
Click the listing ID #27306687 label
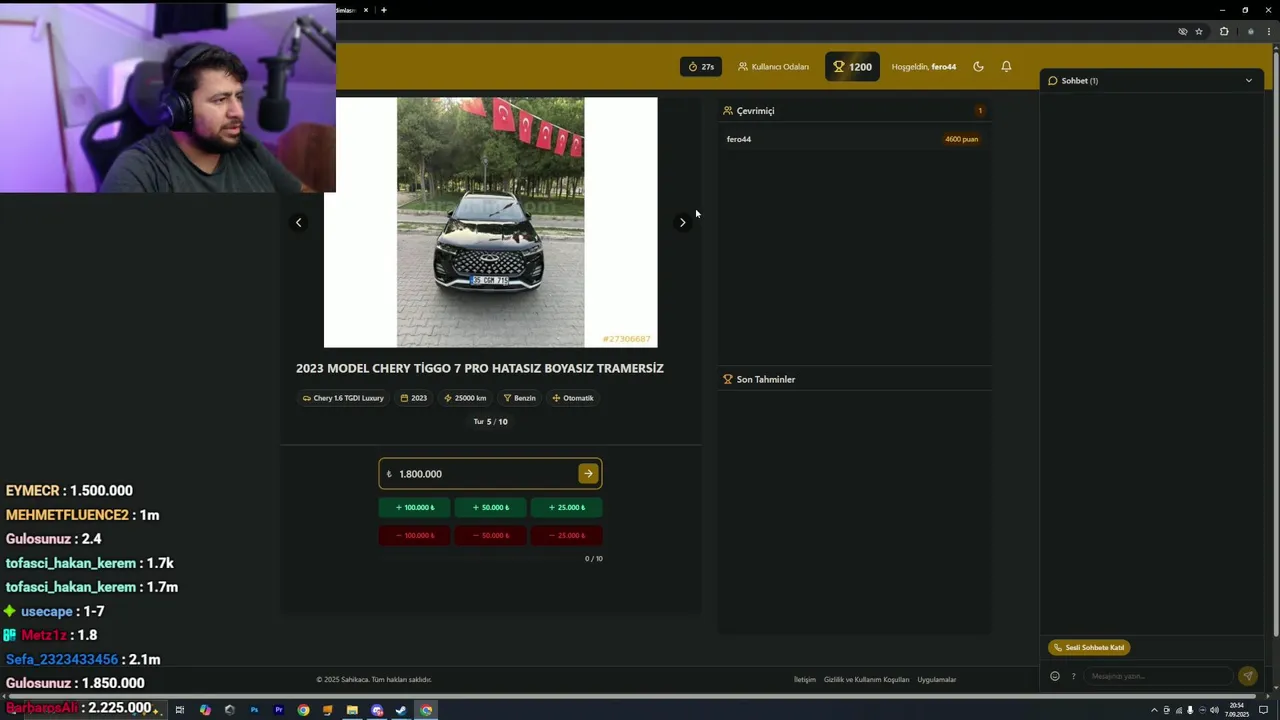click(626, 339)
